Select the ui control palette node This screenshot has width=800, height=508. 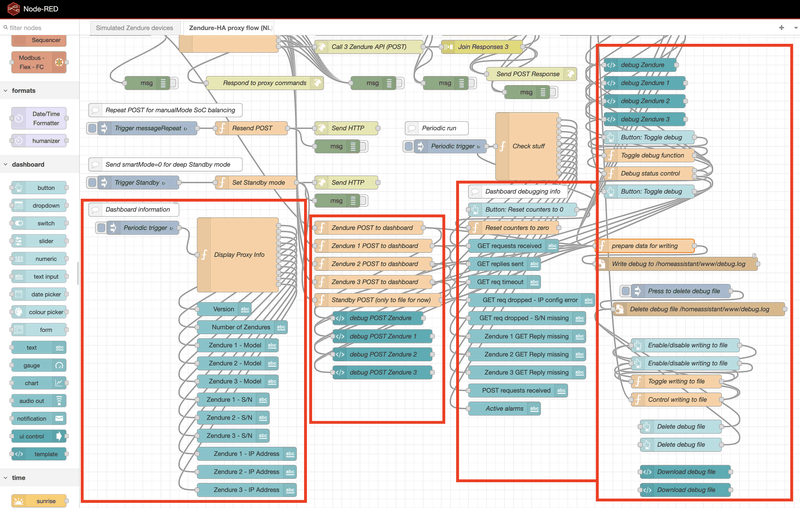(39, 437)
